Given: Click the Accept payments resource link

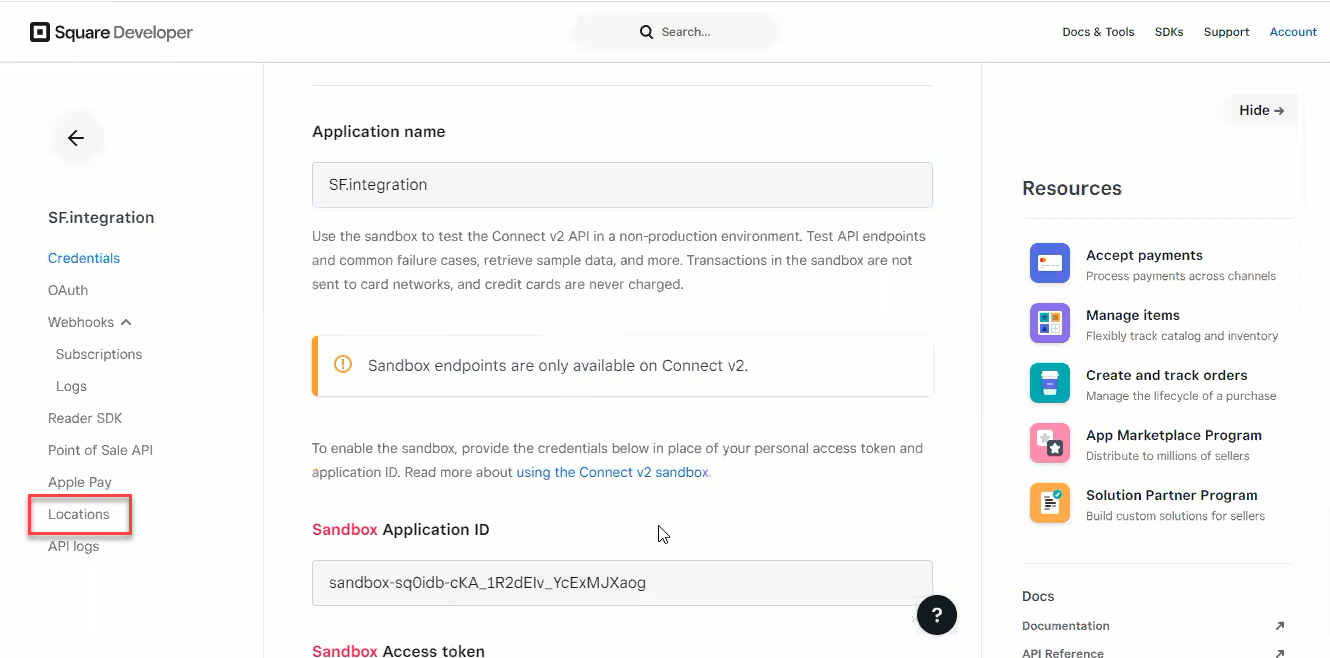Looking at the screenshot, I should coord(1144,255).
